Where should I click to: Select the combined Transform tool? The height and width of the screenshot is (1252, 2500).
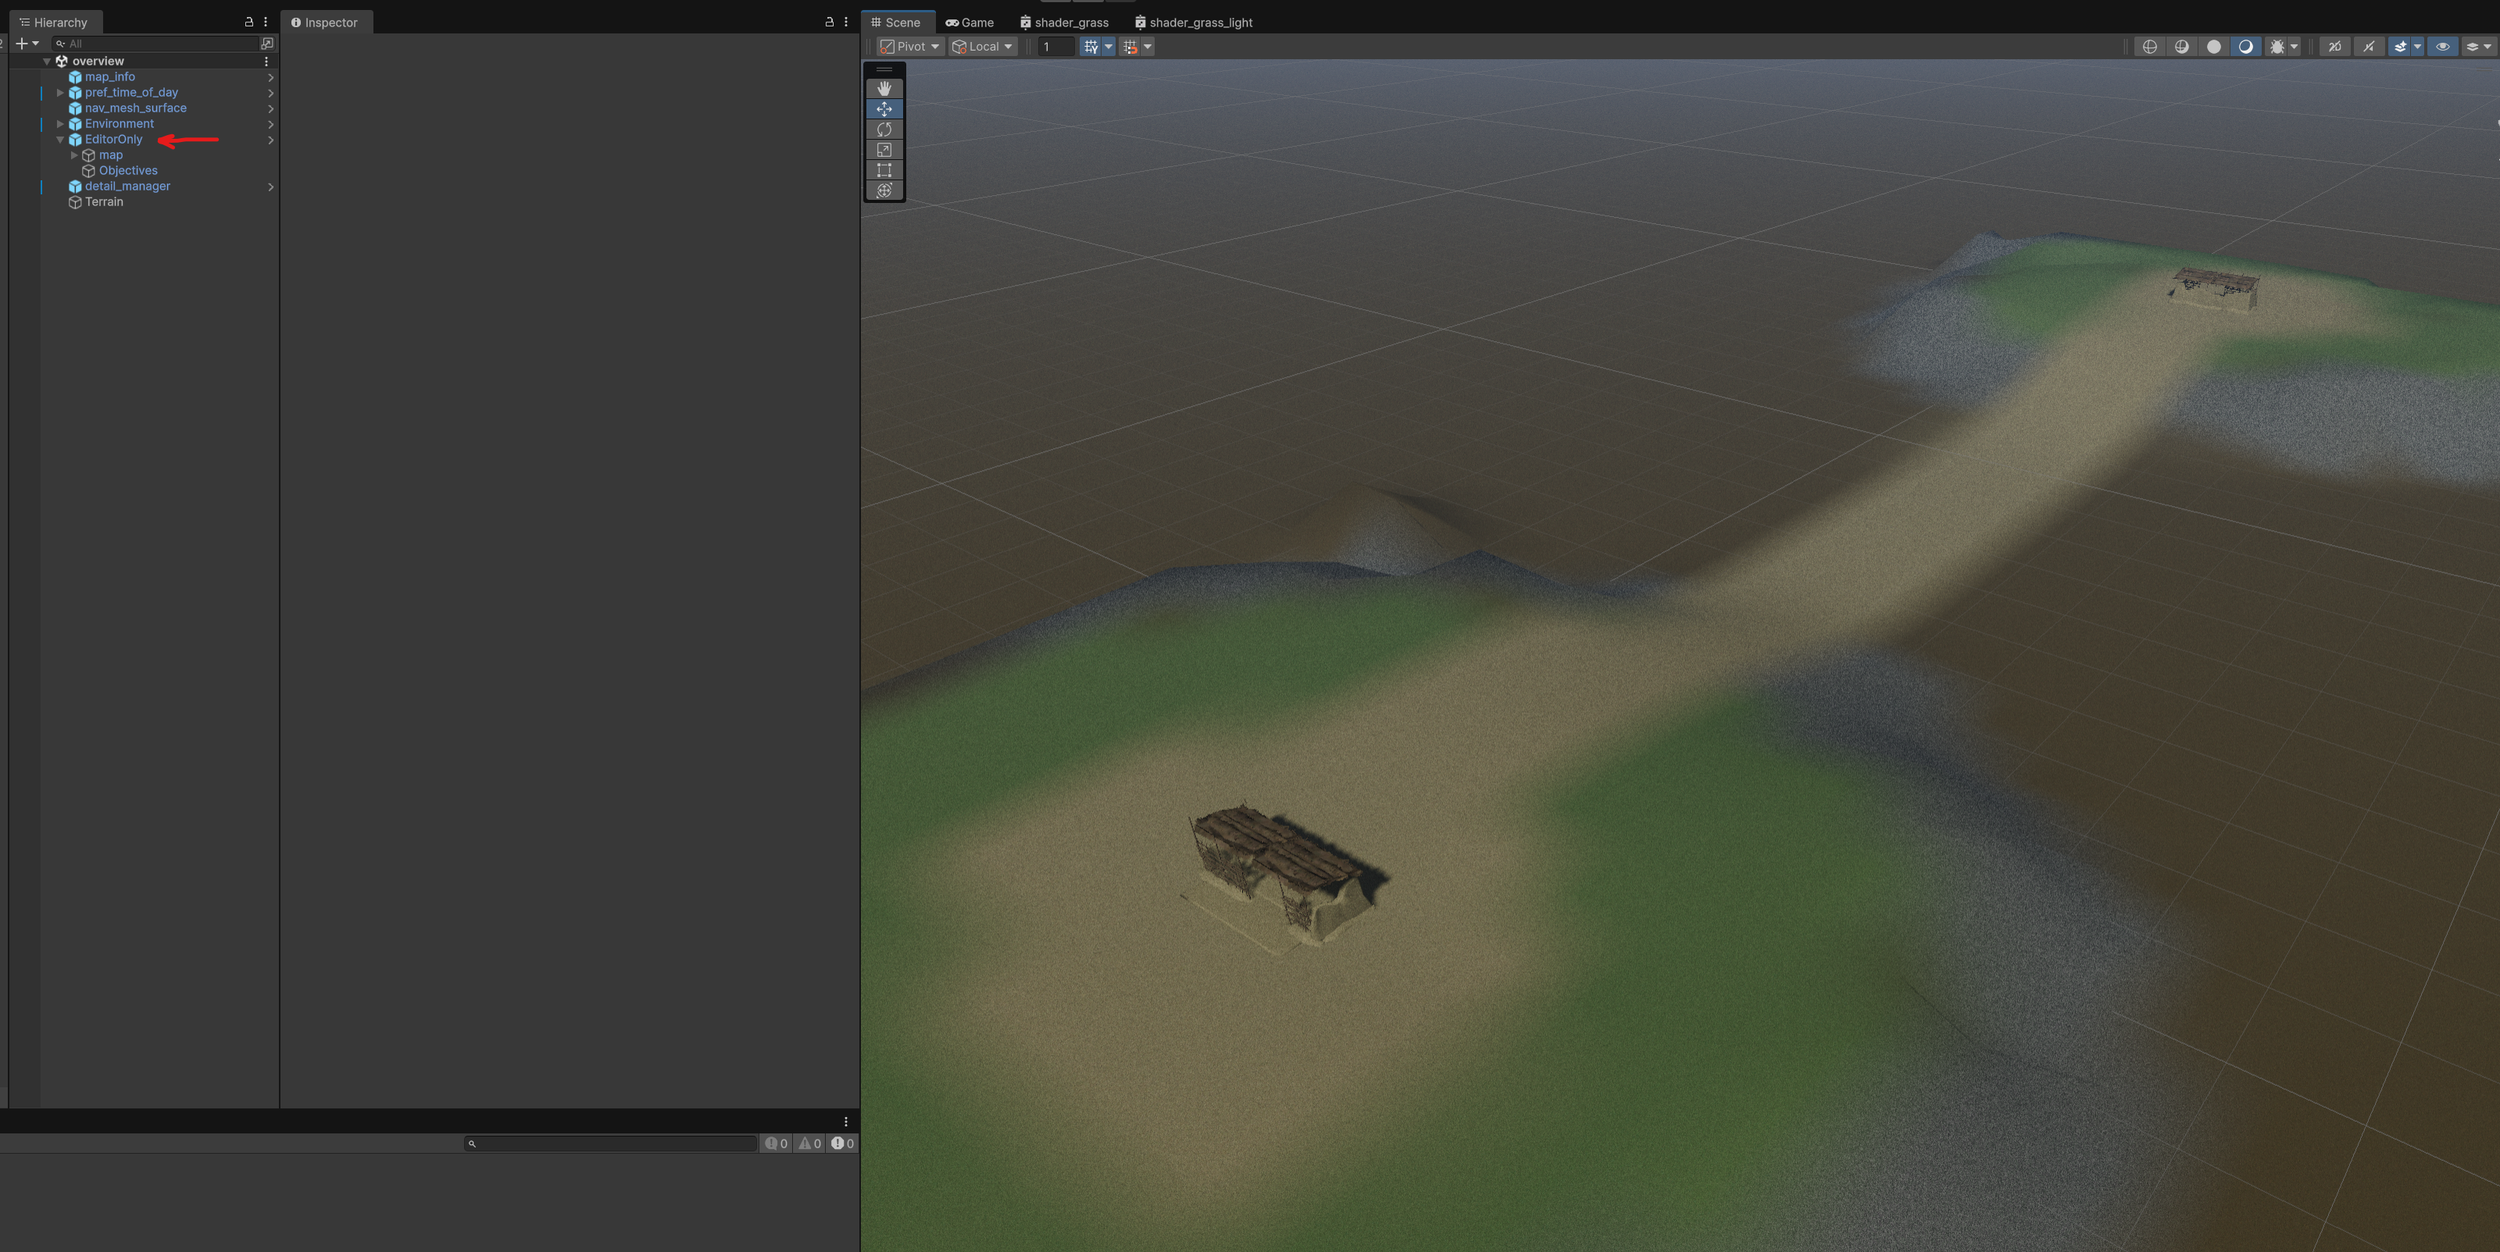[884, 191]
